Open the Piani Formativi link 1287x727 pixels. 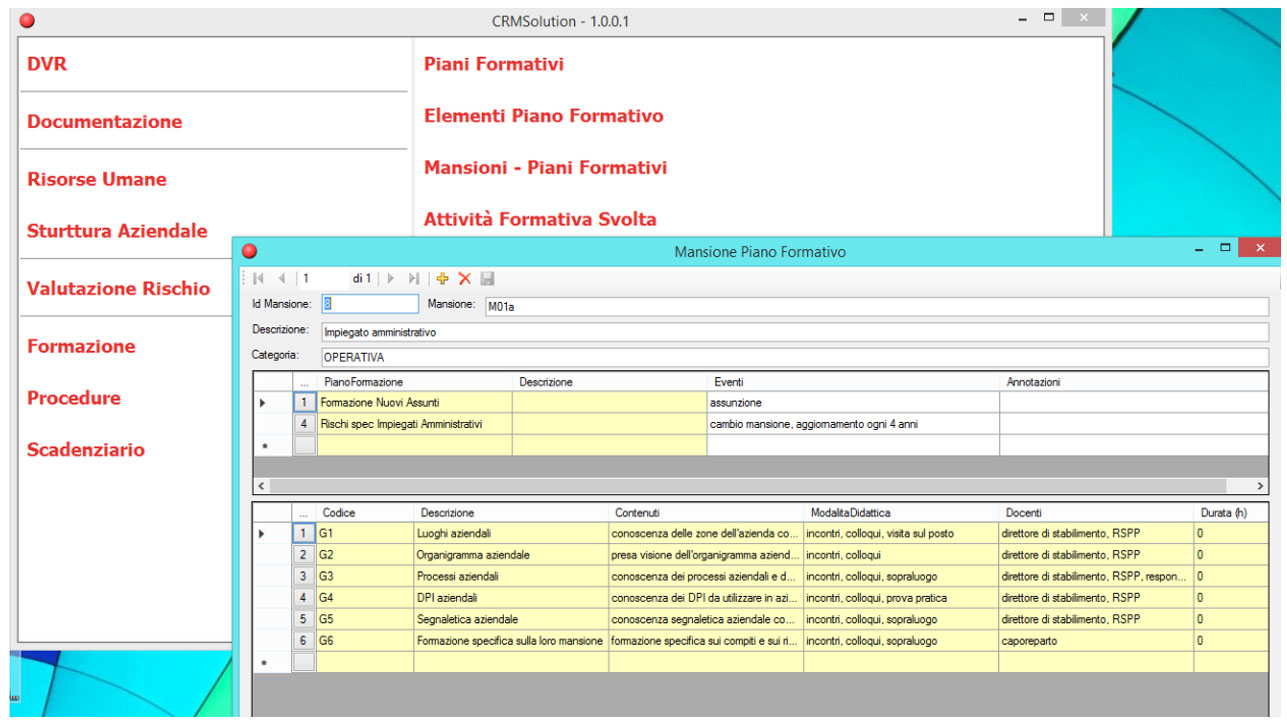494,64
